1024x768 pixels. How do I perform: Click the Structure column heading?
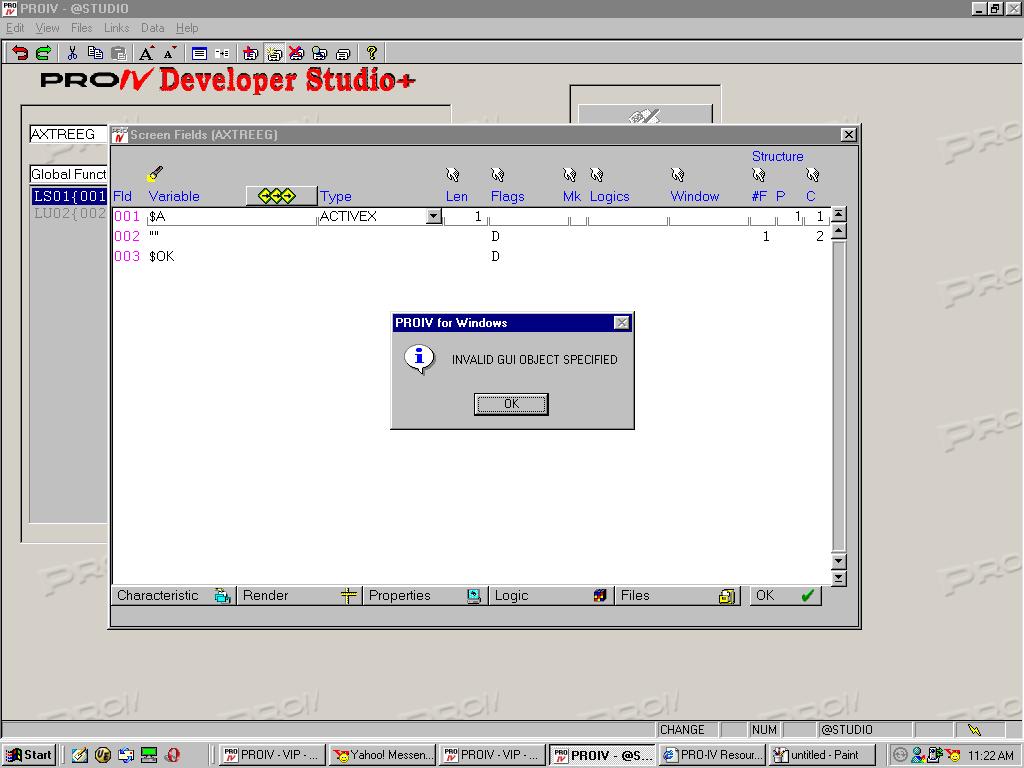point(777,156)
